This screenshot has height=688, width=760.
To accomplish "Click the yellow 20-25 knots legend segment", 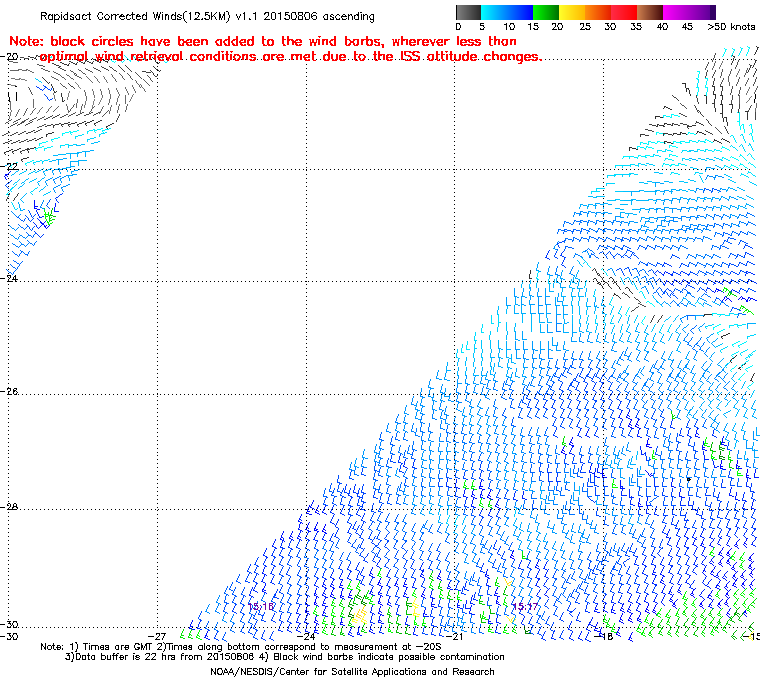I will pos(572,12).
